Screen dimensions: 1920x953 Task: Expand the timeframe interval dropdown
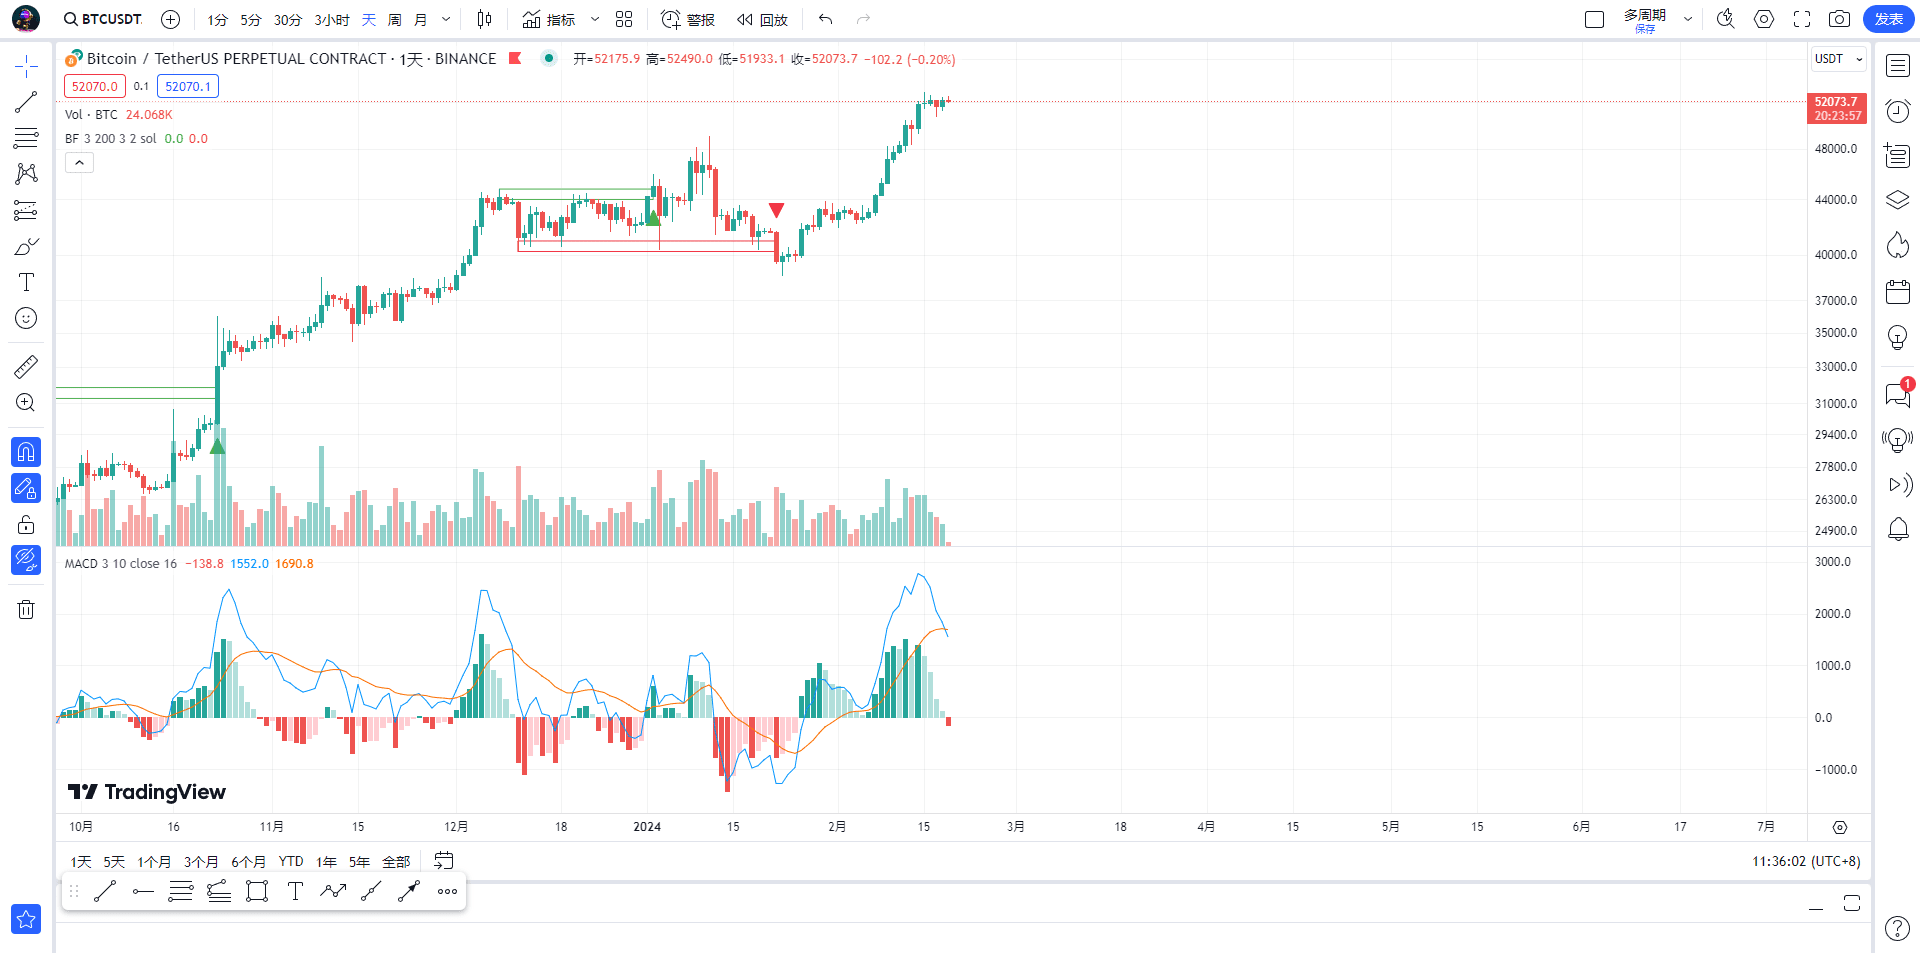coord(446,20)
